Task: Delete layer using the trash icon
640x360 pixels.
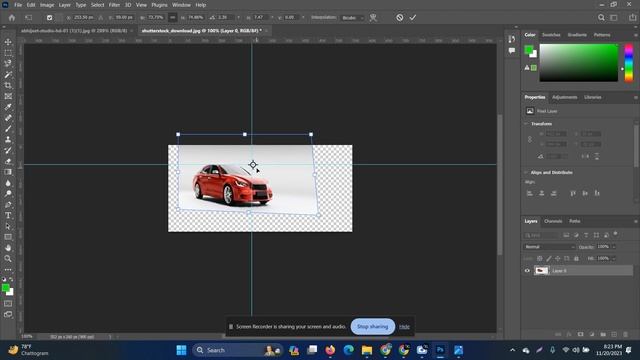Action: (x=625, y=334)
